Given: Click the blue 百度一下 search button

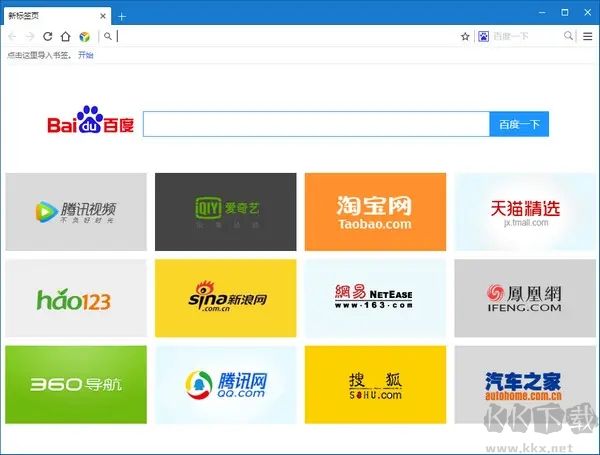Looking at the screenshot, I should pos(519,124).
